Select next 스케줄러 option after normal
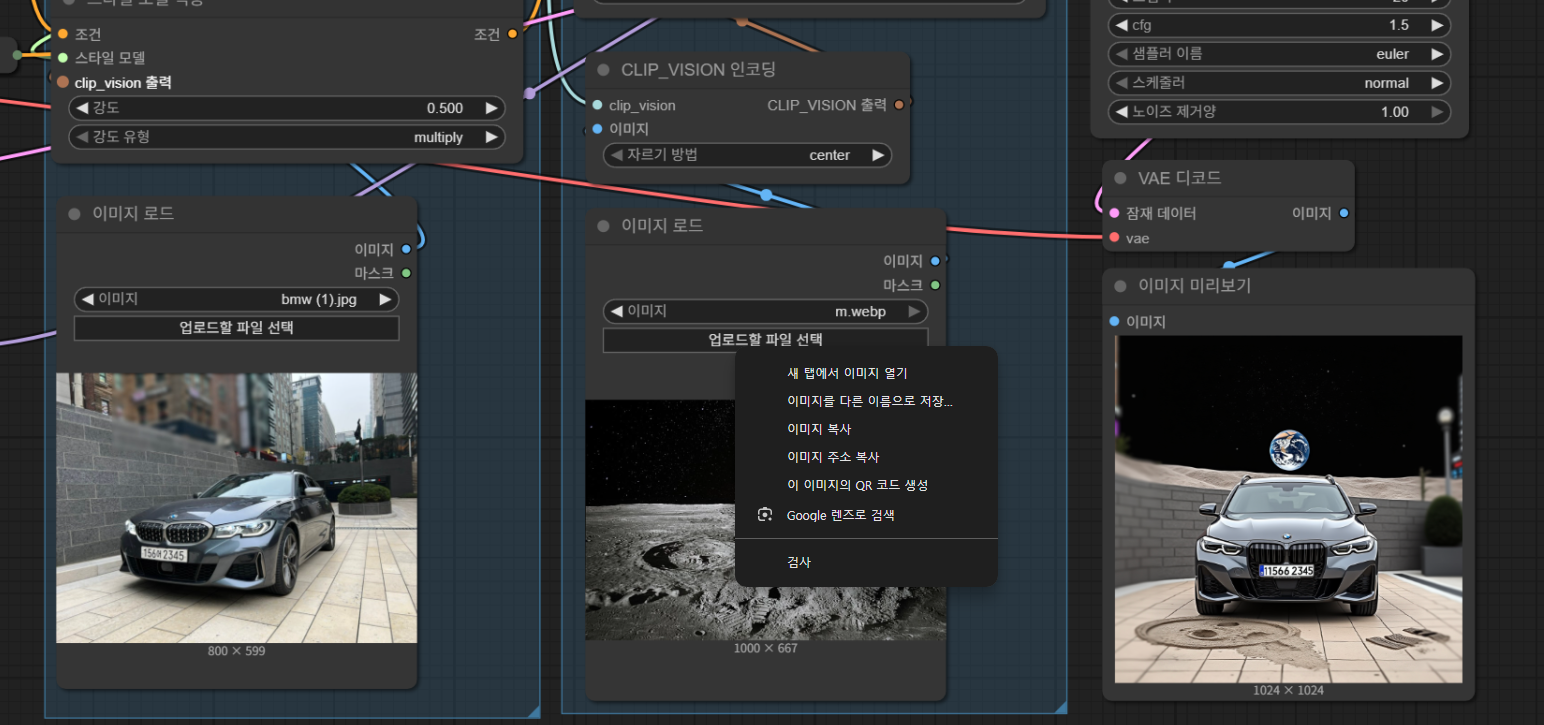Image resolution: width=1544 pixels, height=725 pixels. tap(1436, 83)
